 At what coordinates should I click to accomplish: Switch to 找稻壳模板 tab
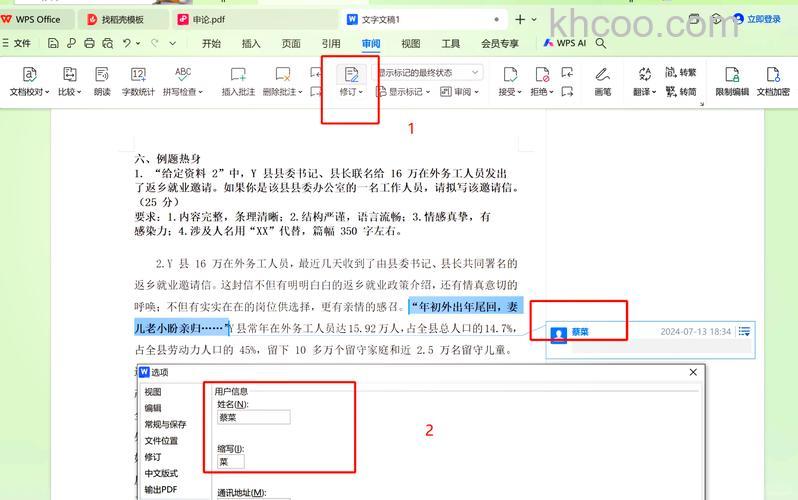point(122,19)
